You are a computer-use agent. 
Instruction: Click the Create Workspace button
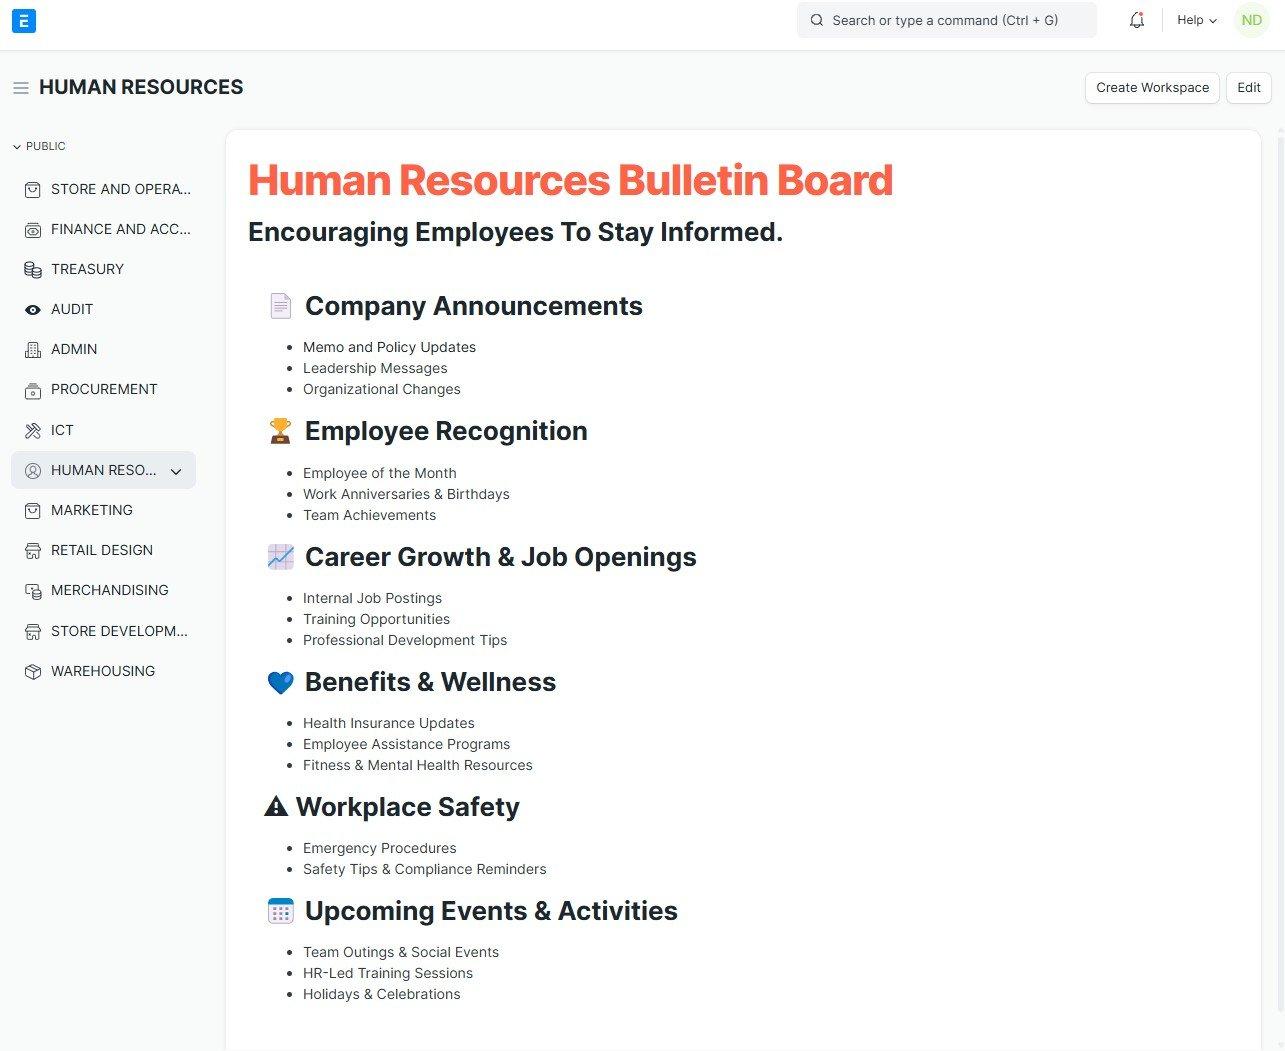tap(1152, 88)
